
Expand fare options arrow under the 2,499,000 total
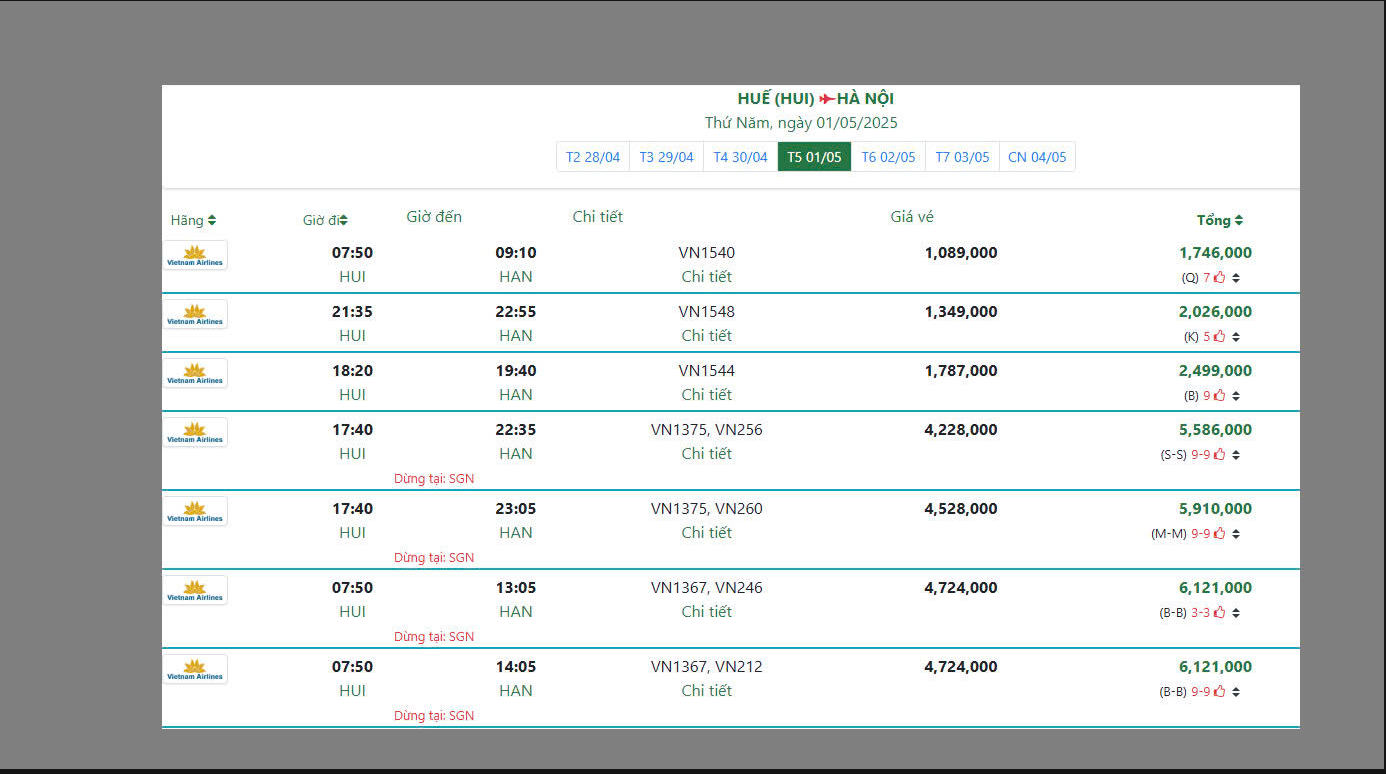(1236, 396)
